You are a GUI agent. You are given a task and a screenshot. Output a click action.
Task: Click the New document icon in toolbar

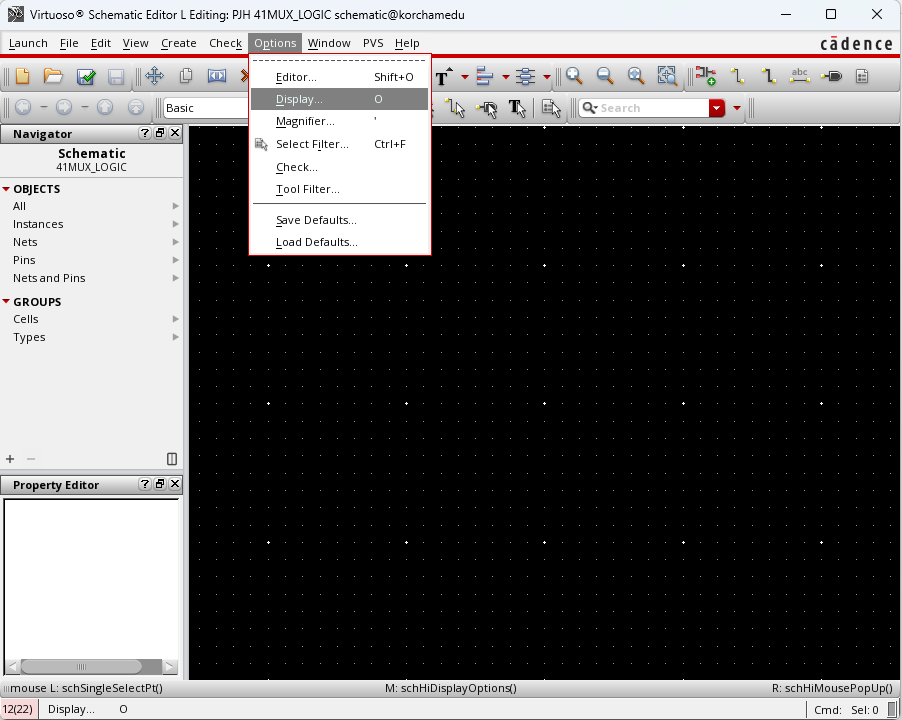tap(22, 76)
